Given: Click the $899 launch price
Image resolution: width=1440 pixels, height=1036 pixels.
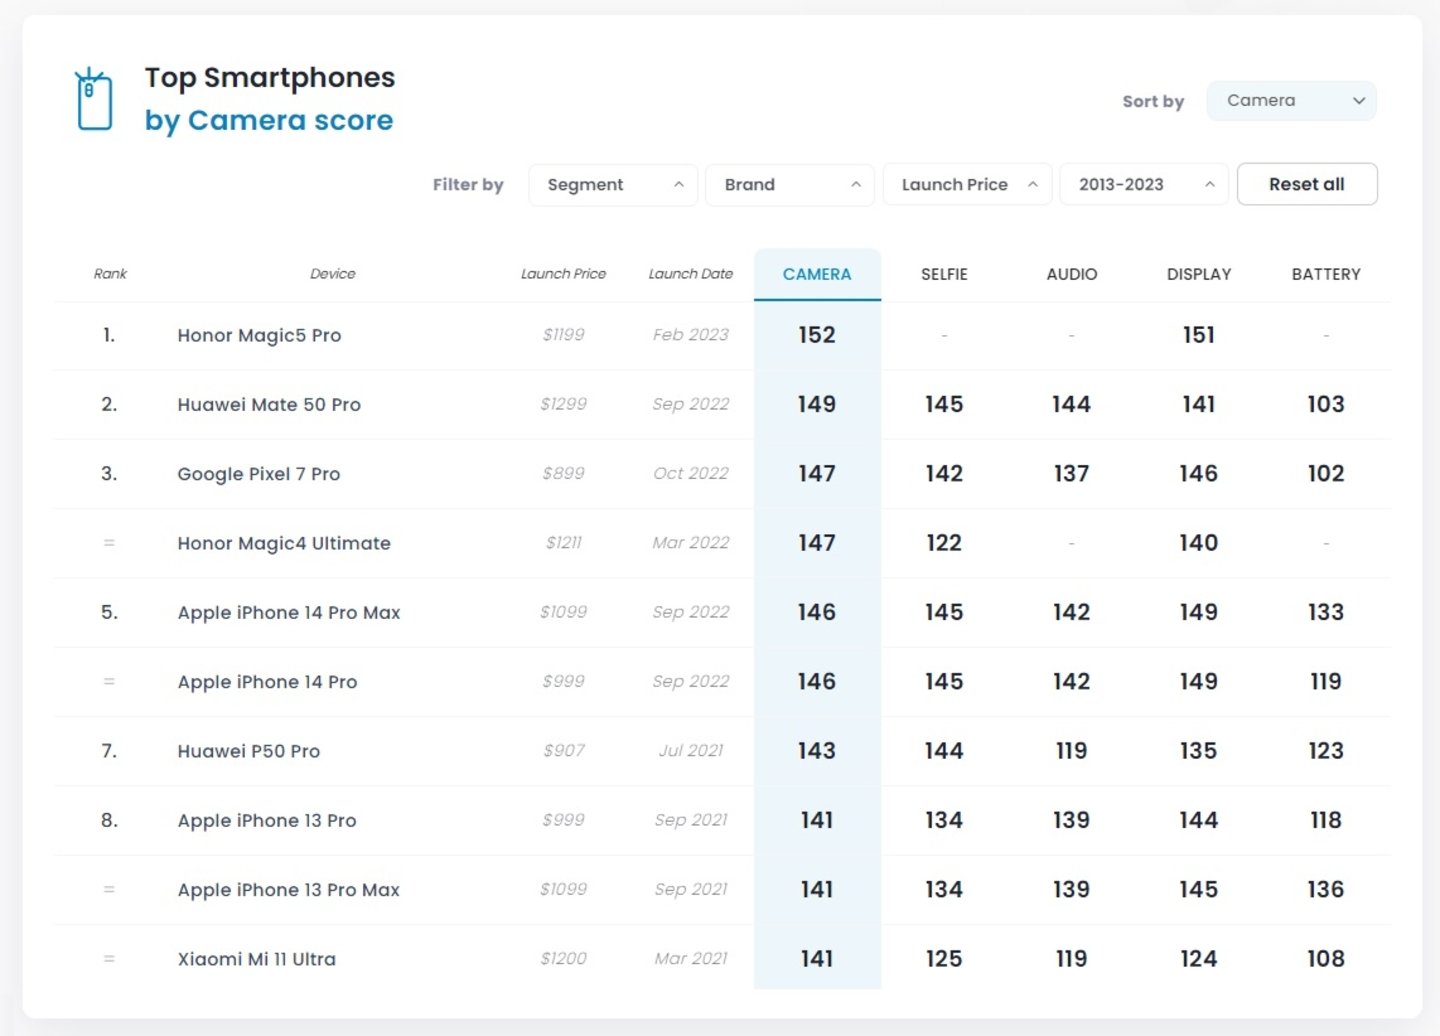Looking at the screenshot, I should click(563, 473).
